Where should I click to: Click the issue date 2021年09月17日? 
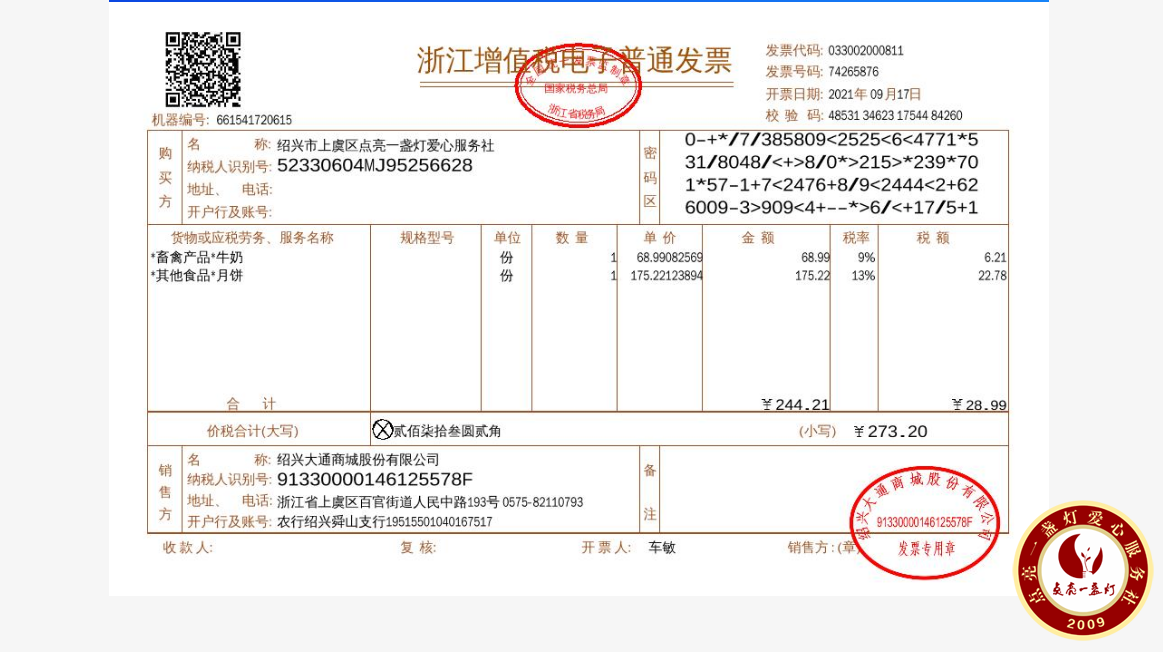(874, 94)
